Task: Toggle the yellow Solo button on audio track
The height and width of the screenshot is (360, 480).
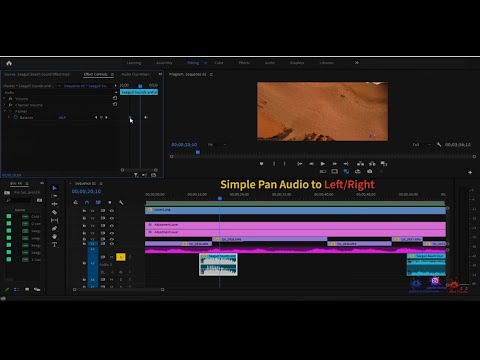Action: click(121, 257)
